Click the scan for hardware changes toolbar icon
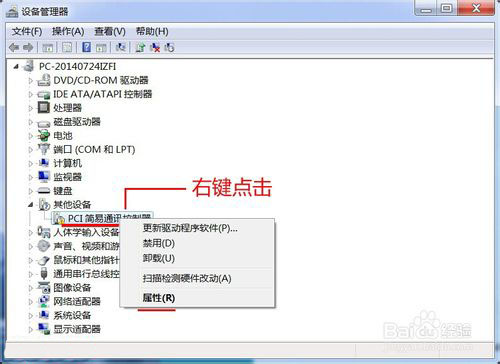The image size is (500, 364). 120,47
